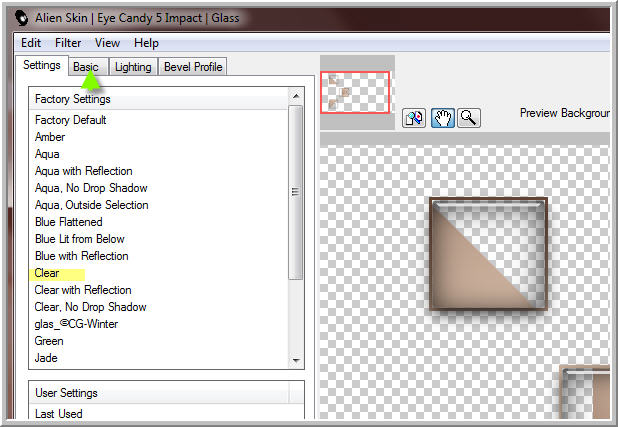Click the Alien Skin title bar logo
618x427 pixels.
(22, 18)
